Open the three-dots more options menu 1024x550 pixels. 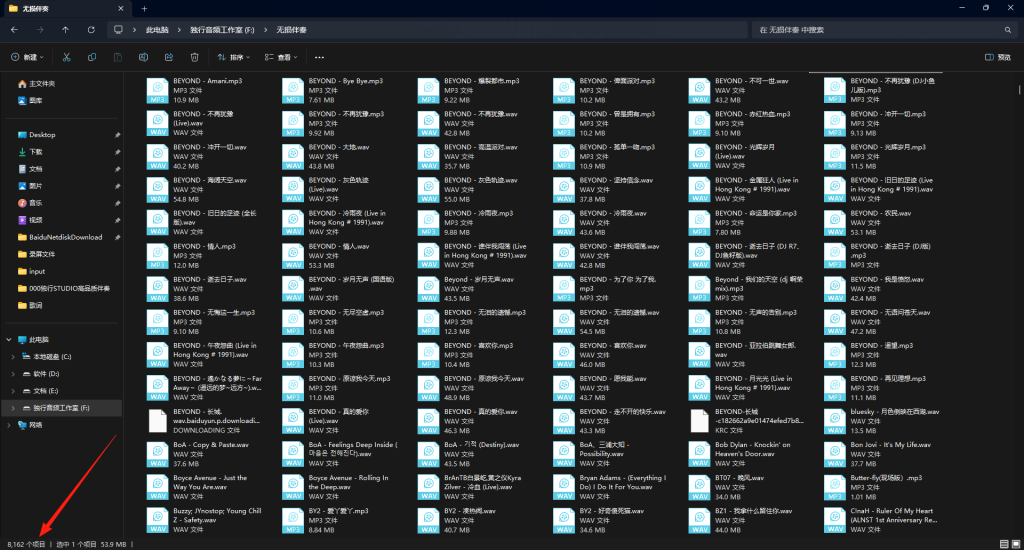[319, 57]
